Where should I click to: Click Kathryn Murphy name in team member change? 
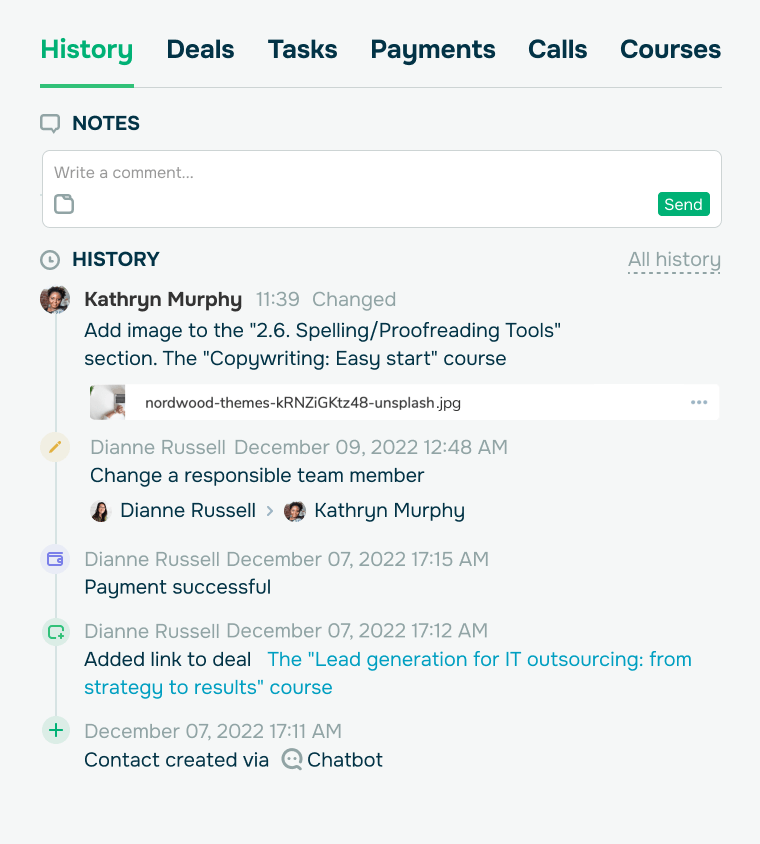pyautogui.click(x=389, y=511)
